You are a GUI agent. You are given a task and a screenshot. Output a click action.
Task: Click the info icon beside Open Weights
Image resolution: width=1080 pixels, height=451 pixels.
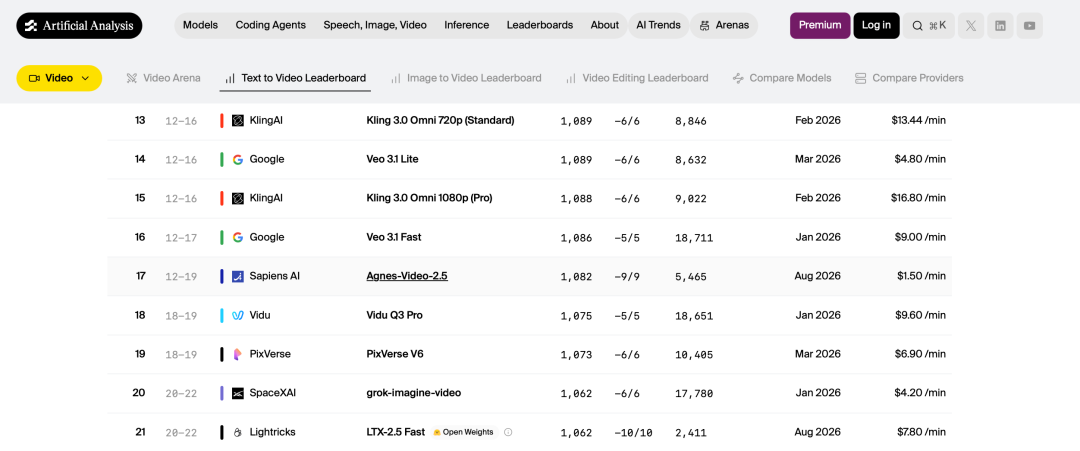pos(508,432)
